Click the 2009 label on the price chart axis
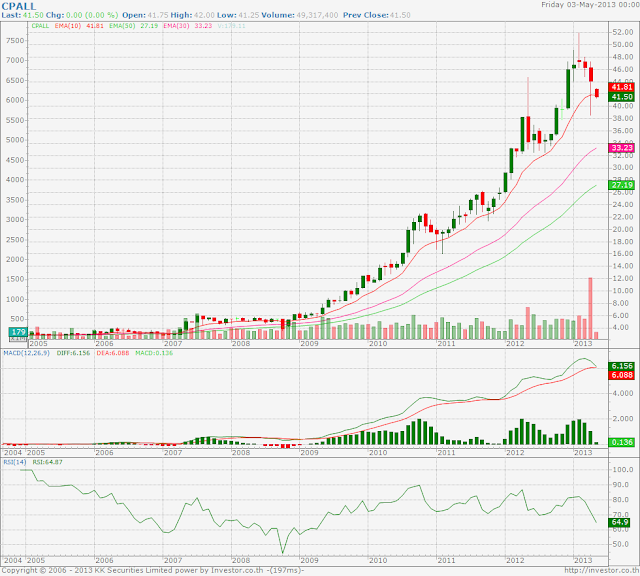This screenshot has height=576, width=640. (309, 344)
